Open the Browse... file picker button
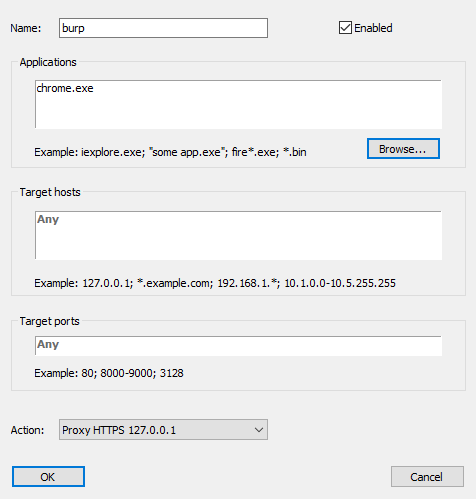 pyautogui.click(x=403, y=149)
